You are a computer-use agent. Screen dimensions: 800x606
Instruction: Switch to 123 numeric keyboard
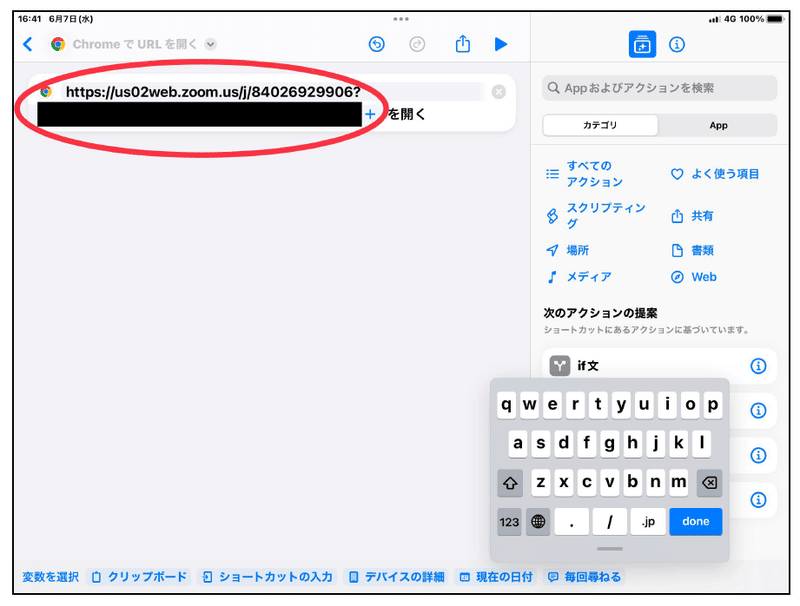tap(509, 521)
